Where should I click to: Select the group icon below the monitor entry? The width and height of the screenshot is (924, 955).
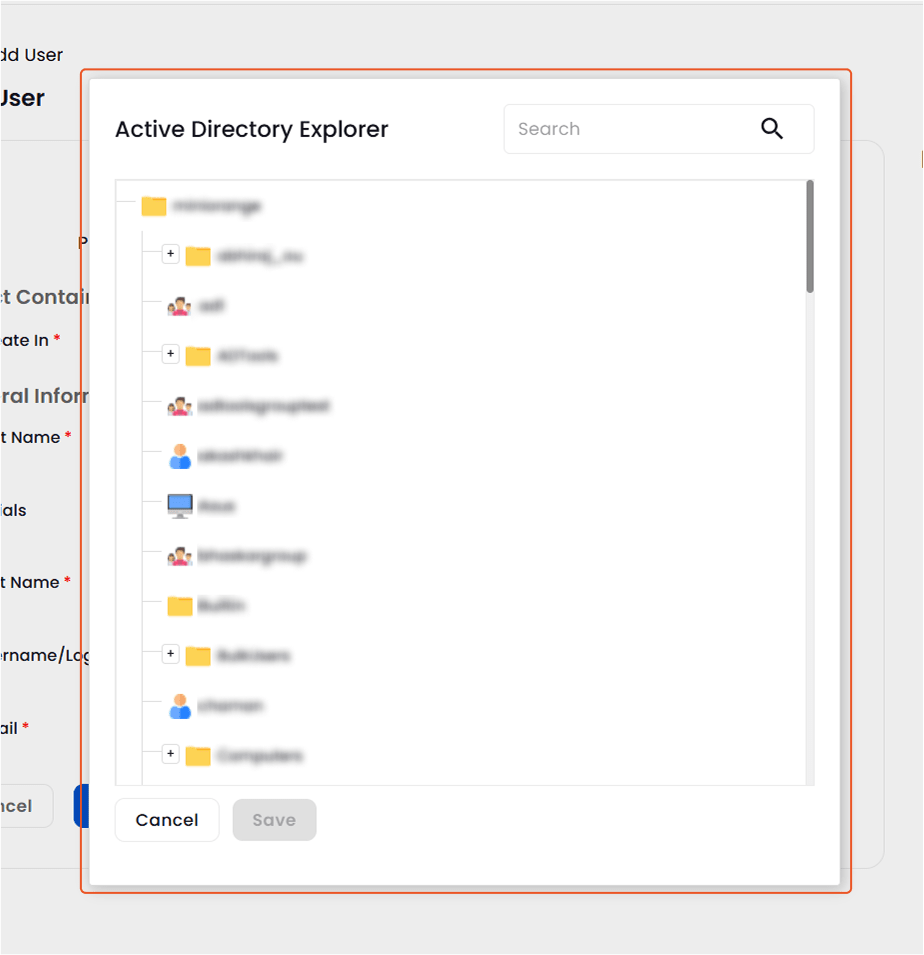[181, 555]
